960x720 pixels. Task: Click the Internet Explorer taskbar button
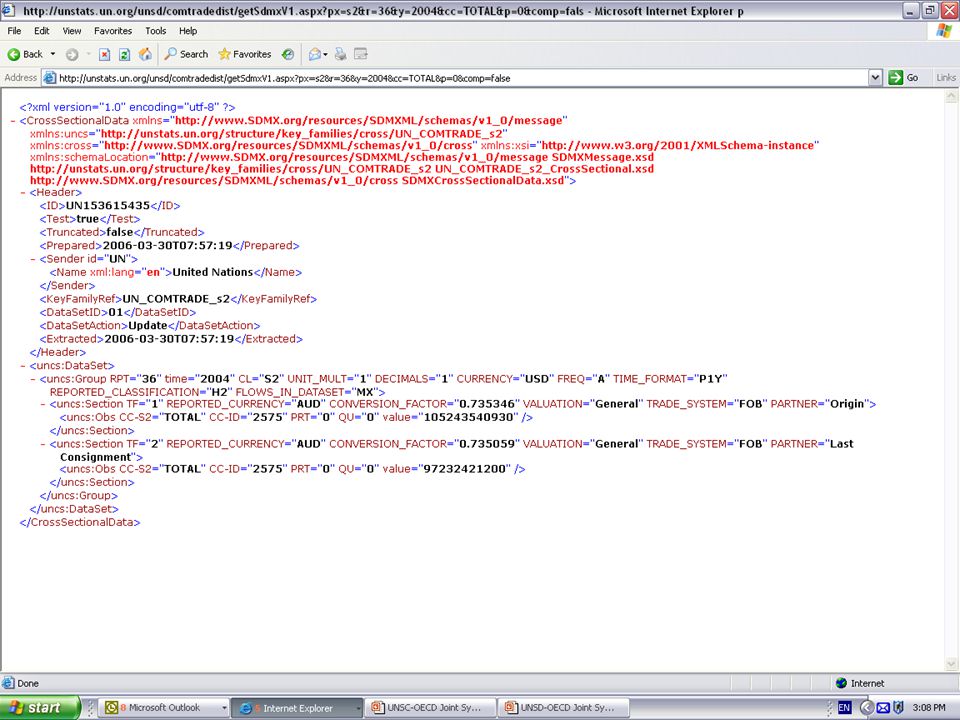click(298, 708)
